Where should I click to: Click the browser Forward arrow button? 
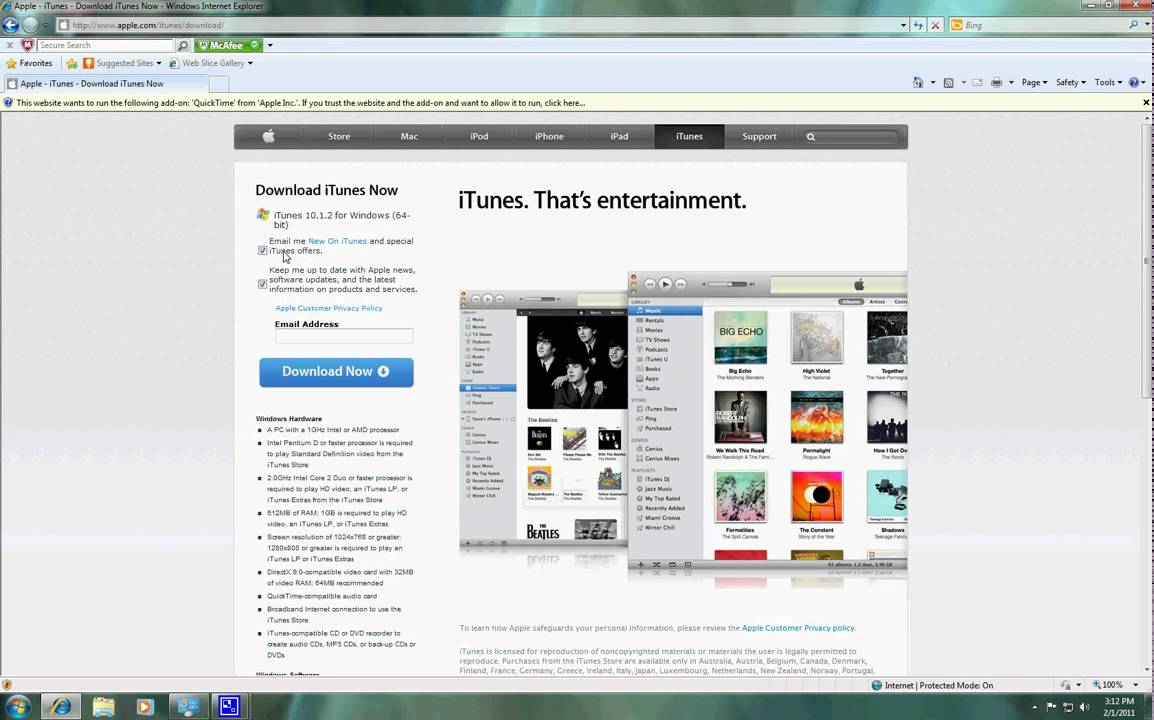[30, 25]
